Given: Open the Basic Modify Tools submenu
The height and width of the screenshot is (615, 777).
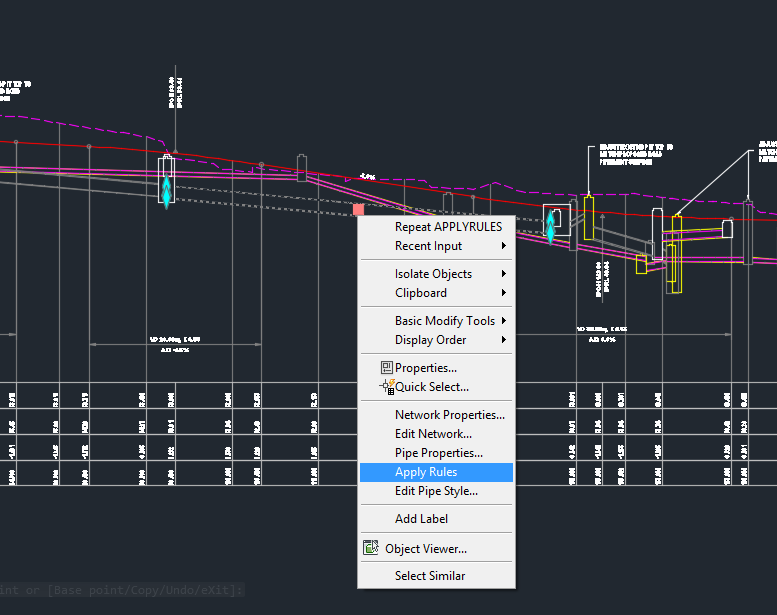Looking at the screenshot, I should [436, 321].
